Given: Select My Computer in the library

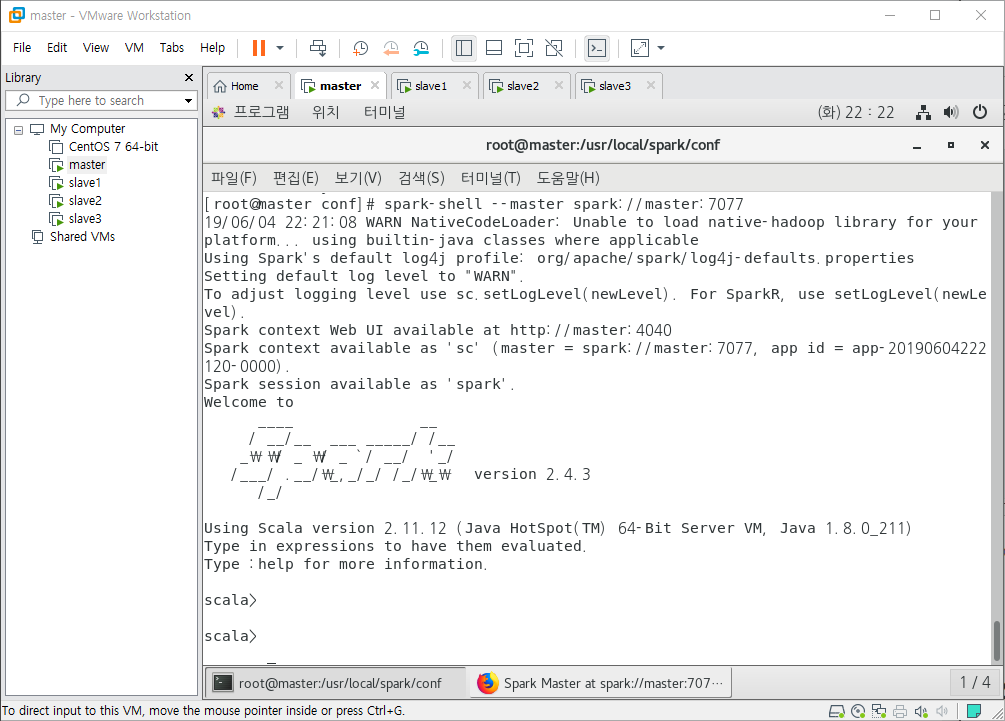Looking at the screenshot, I should [88, 129].
